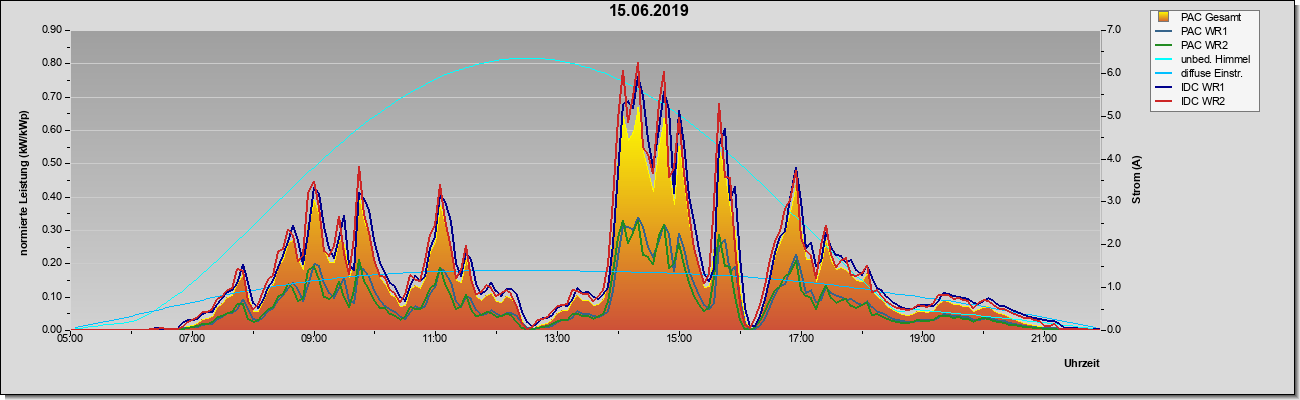The image size is (1300, 400).
Task: Click the 21:00 time axis label
Action: [x=1043, y=339]
